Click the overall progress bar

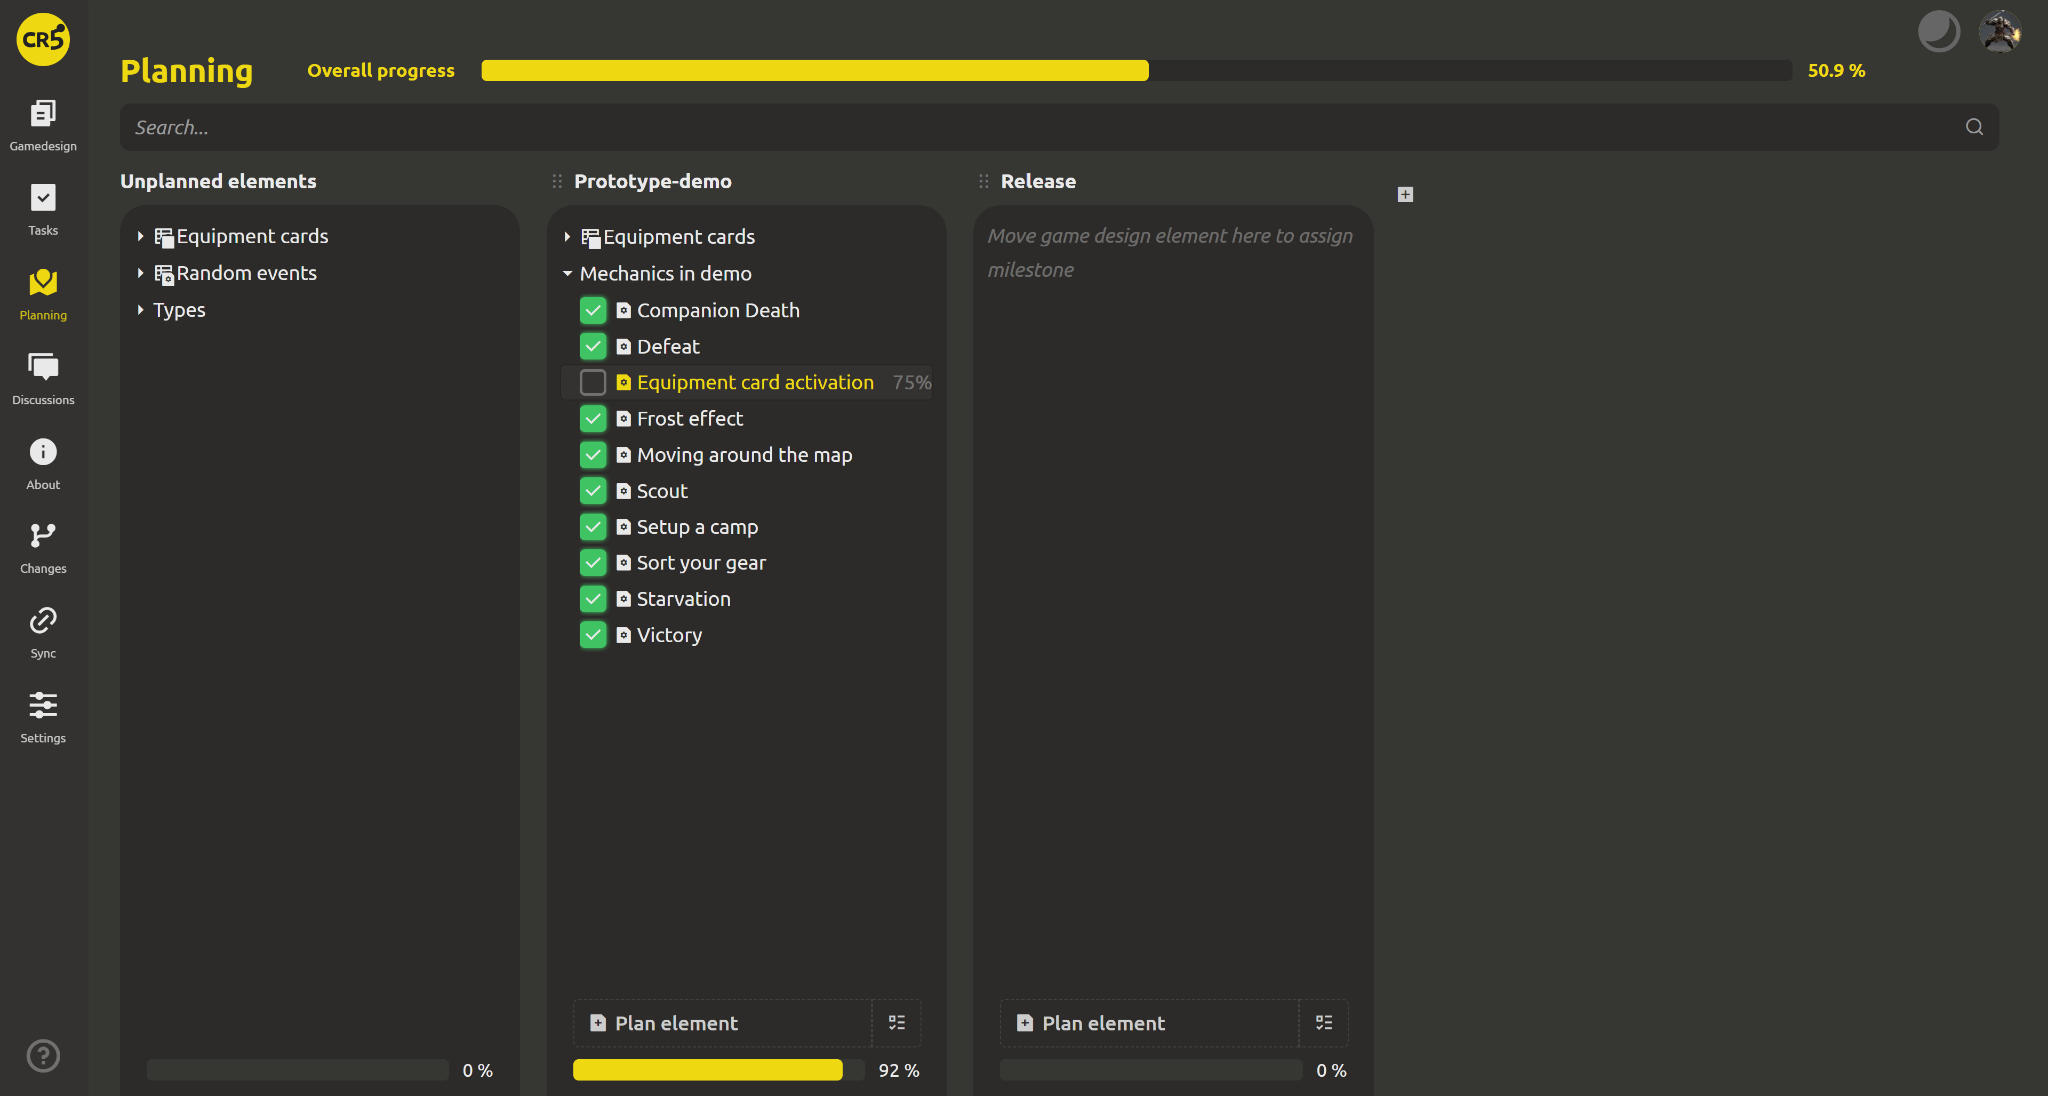click(1136, 71)
